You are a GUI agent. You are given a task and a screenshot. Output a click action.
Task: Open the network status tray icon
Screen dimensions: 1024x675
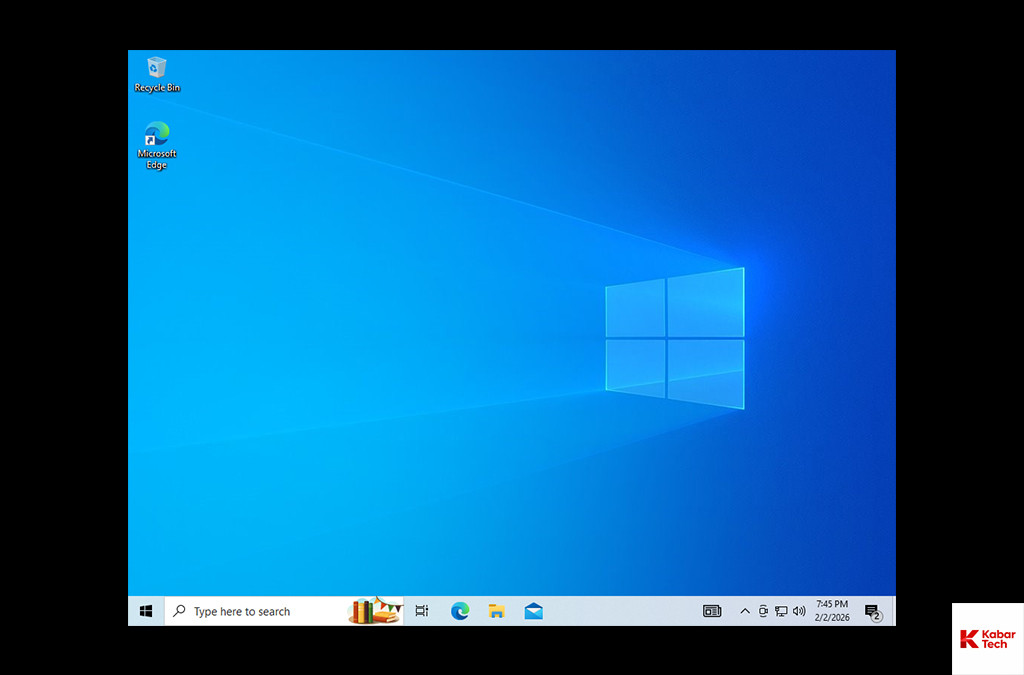click(x=781, y=611)
